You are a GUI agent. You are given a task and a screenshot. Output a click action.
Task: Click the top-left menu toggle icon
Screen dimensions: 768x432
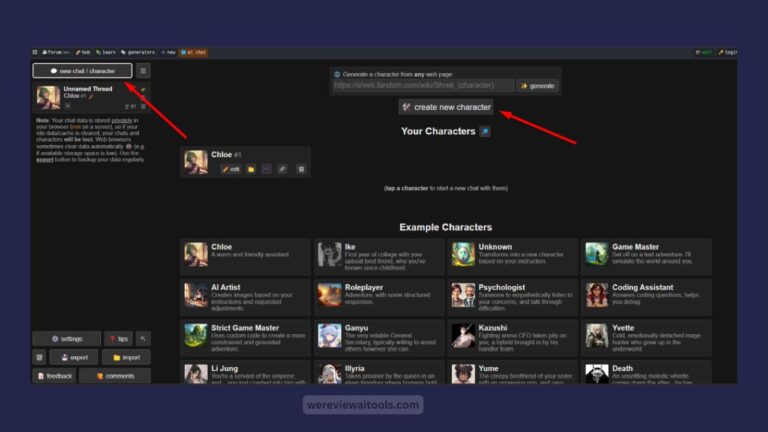pyautogui.click(x=35, y=52)
